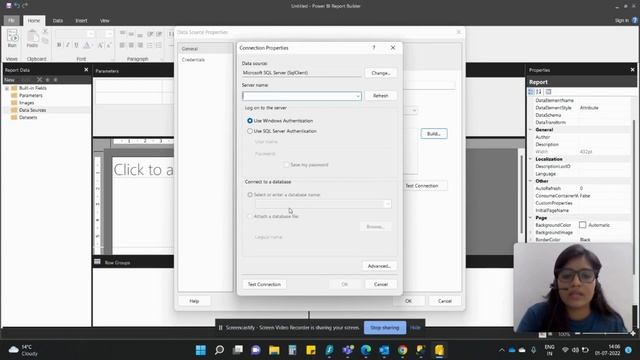Viewport: 640px width, 360px height.
Task: Click the Run icon in the ribbon
Action: click(x=12, y=39)
